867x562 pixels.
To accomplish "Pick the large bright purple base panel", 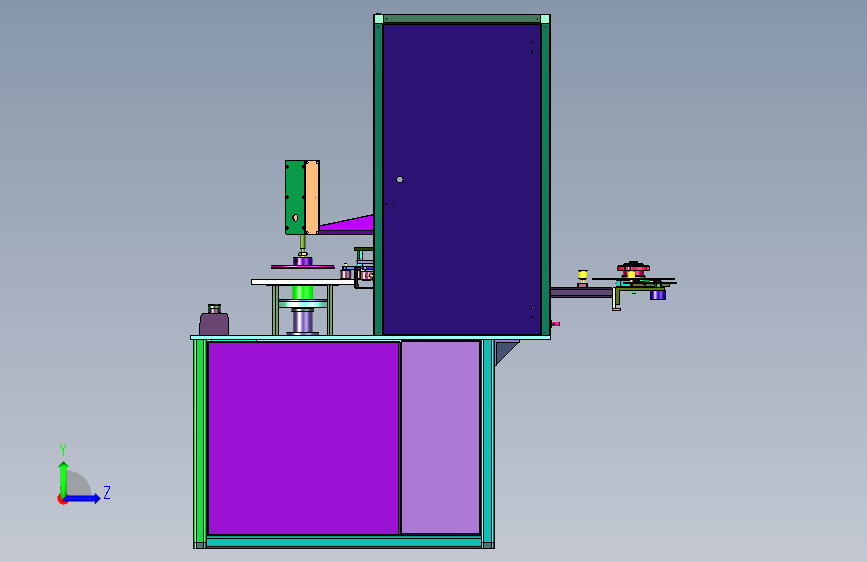I will pyautogui.click(x=303, y=438).
